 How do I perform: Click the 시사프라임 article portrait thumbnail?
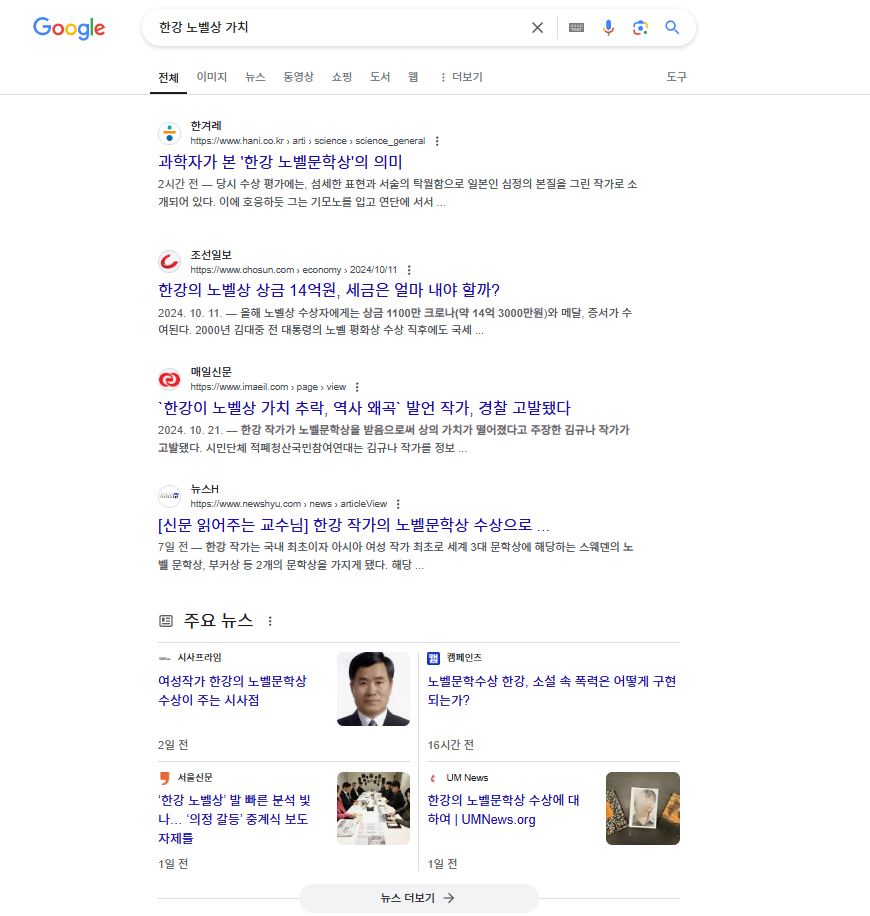point(373,690)
